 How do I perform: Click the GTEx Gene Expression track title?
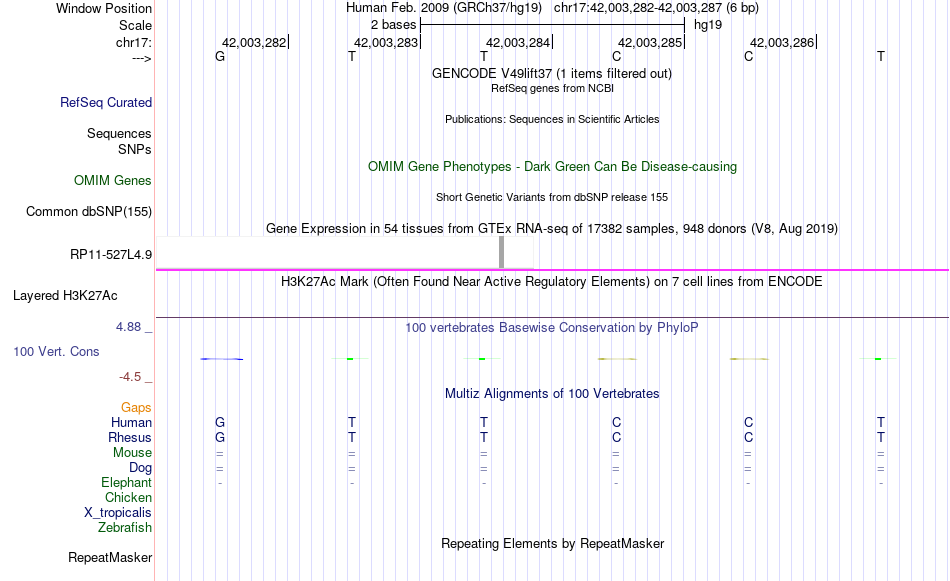[x=552, y=229]
